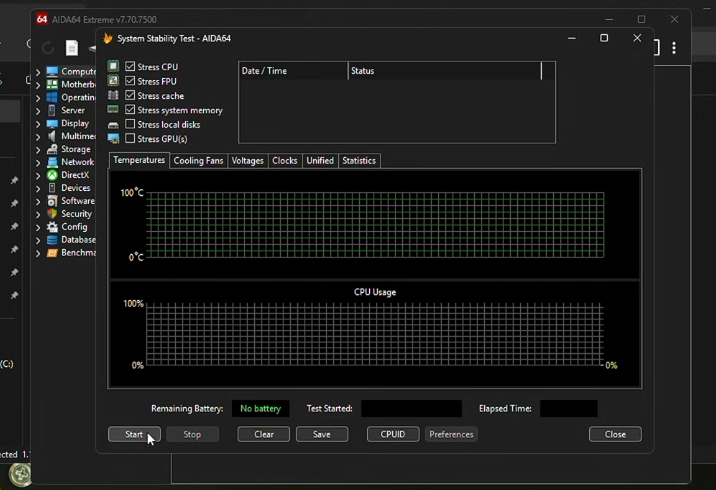Switch to the Cooling Fans tab
This screenshot has width=716, height=490.
[x=198, y=161]
